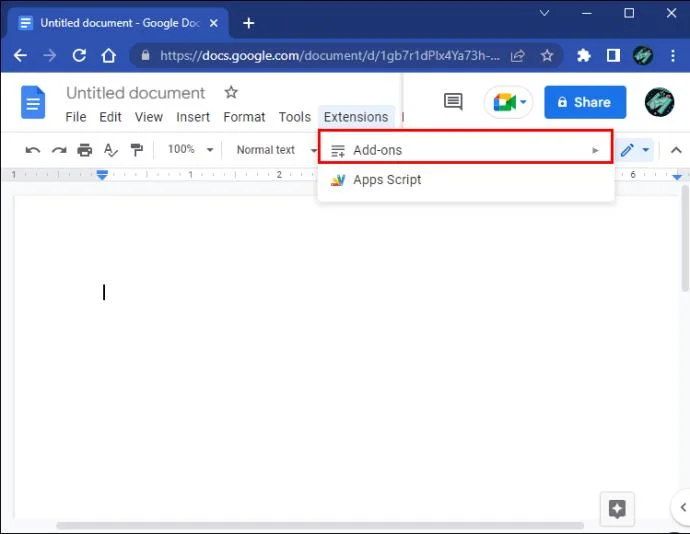Open the browser side panel icon
The image size is (690, 534).
[x=613, y=55]
